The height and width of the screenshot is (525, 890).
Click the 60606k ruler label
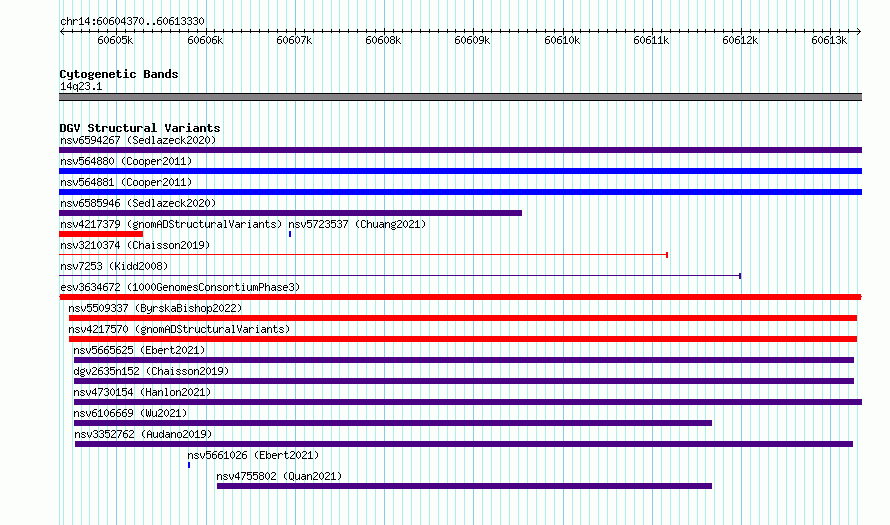(x=205, y=40)
